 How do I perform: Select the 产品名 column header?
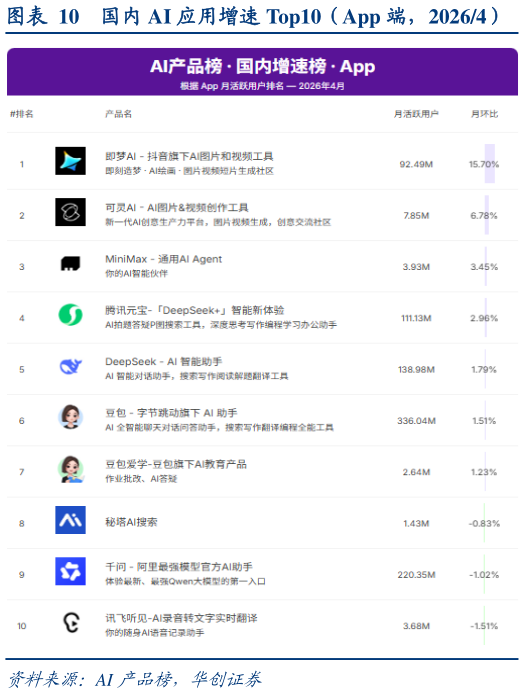(118, 114)
